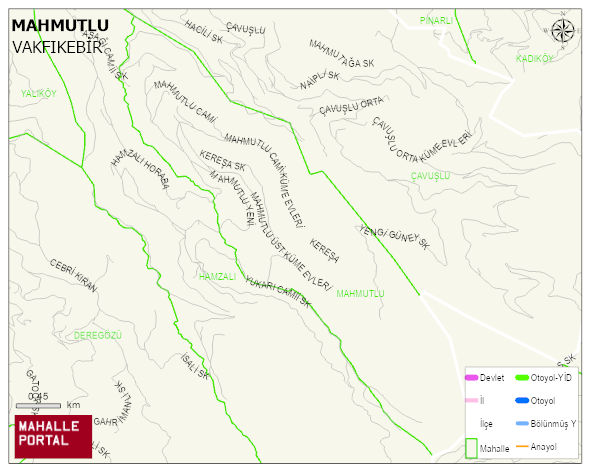Click the YUKARI CAMİİ SK label
591x472 pixels.
[278, 292]
